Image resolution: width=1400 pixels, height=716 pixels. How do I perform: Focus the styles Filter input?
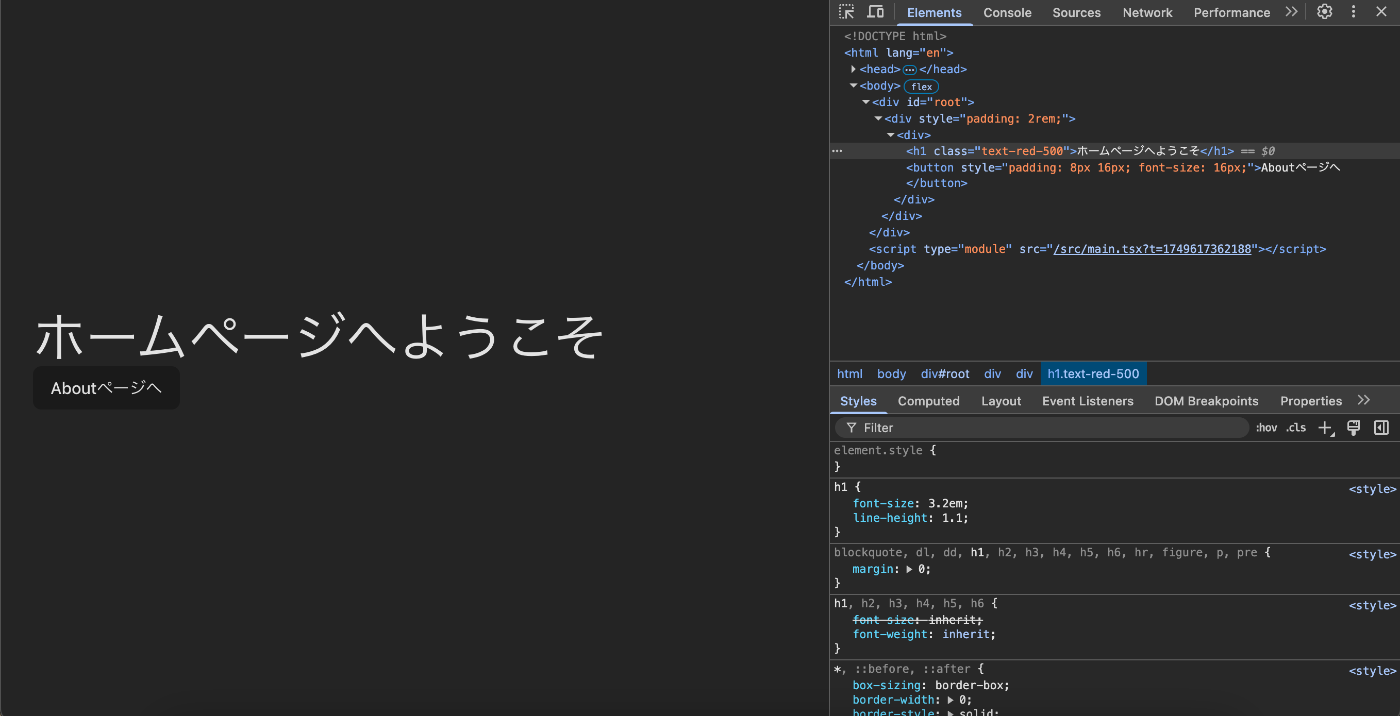click(x=1042, y=428)
